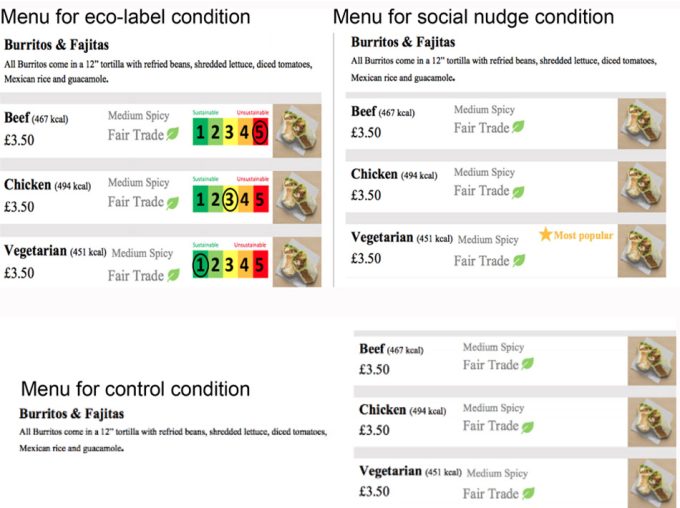
Task: Click Fair Trade leaf for Vegetarian in eco-label menu
Action: click(x=172, y=275)
